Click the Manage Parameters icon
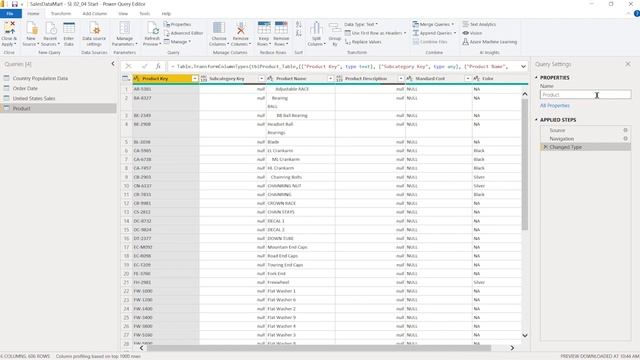Screen dimensions: 640x360 [124, 29]
